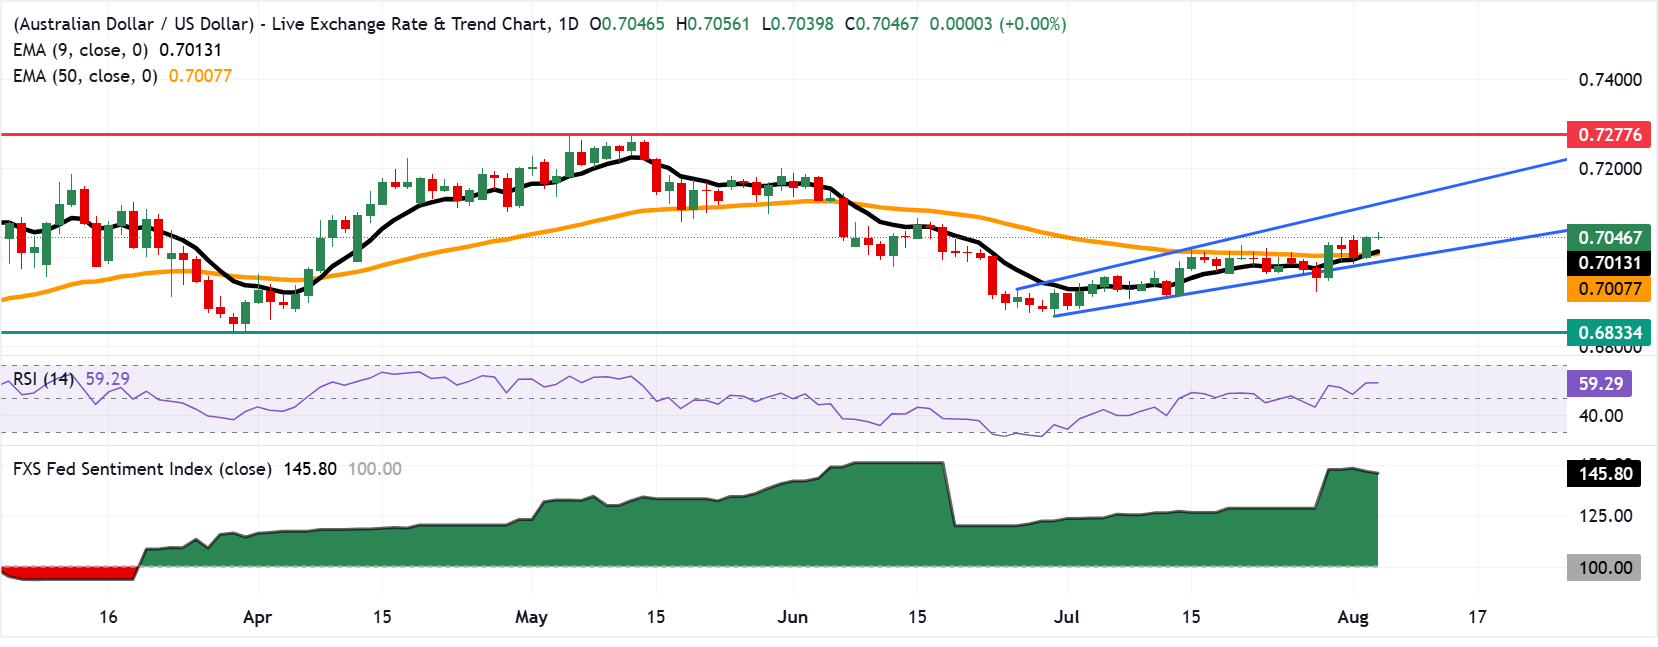Image resolution: width=1658 pixels, height=647 pixels.
Task: Select the EMA (50, close, 0) legend label
Action: [x=85, y=76]
